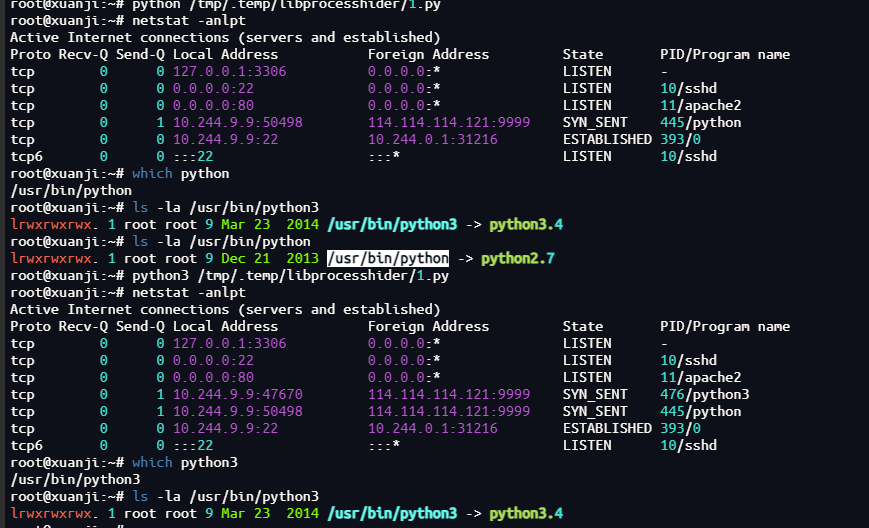The width and height of the screenshot is (869, 528).
Task: Click the first netstat -anlpt command
Action: click(188, 20)
